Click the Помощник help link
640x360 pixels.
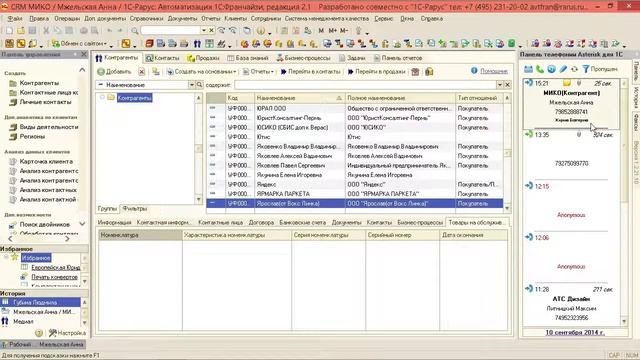(x=493, y=71)
